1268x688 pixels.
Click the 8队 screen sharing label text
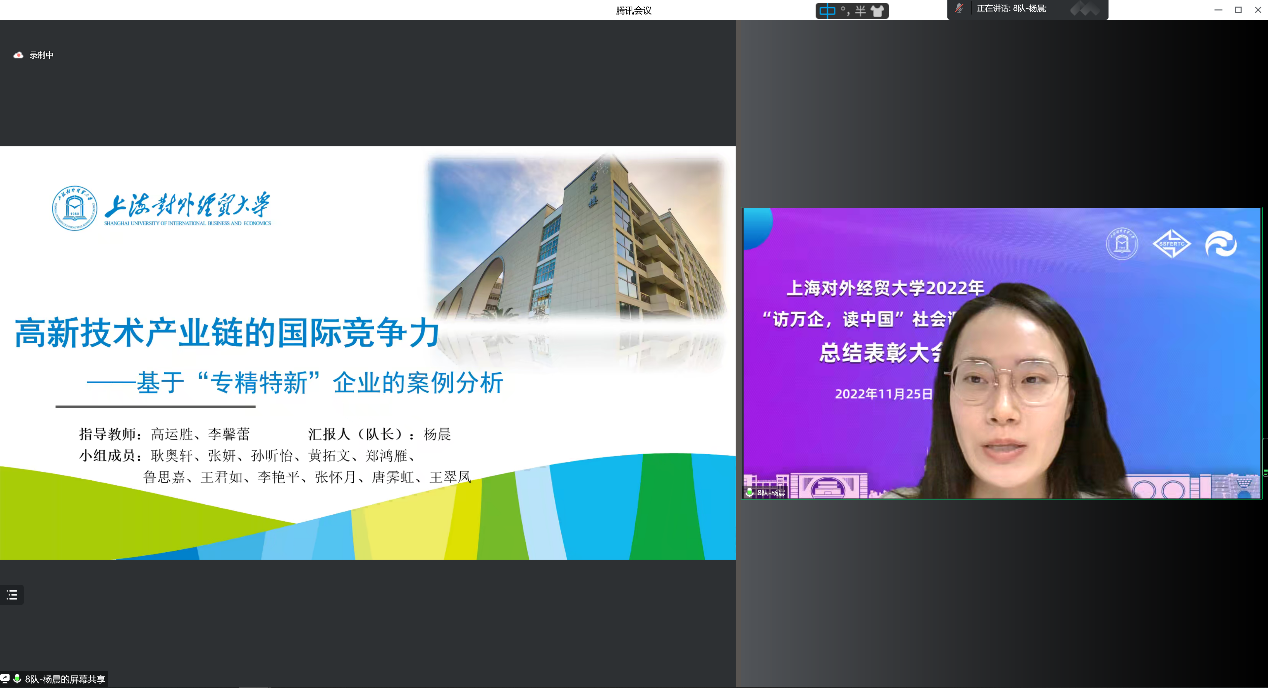point(65,679)
